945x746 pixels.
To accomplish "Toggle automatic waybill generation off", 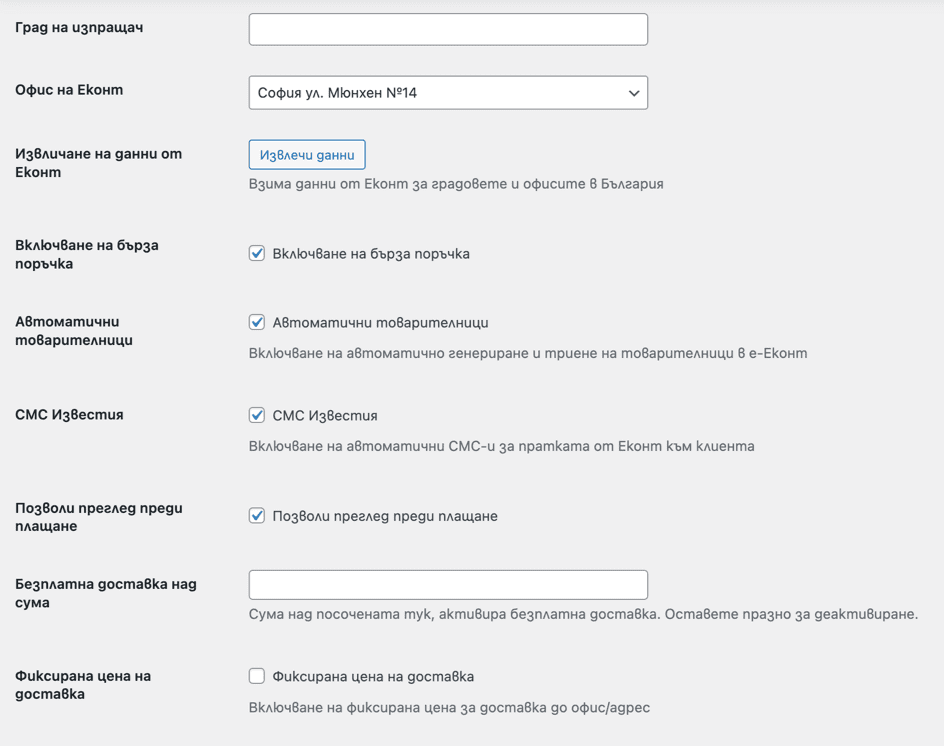I will point(257,321).
